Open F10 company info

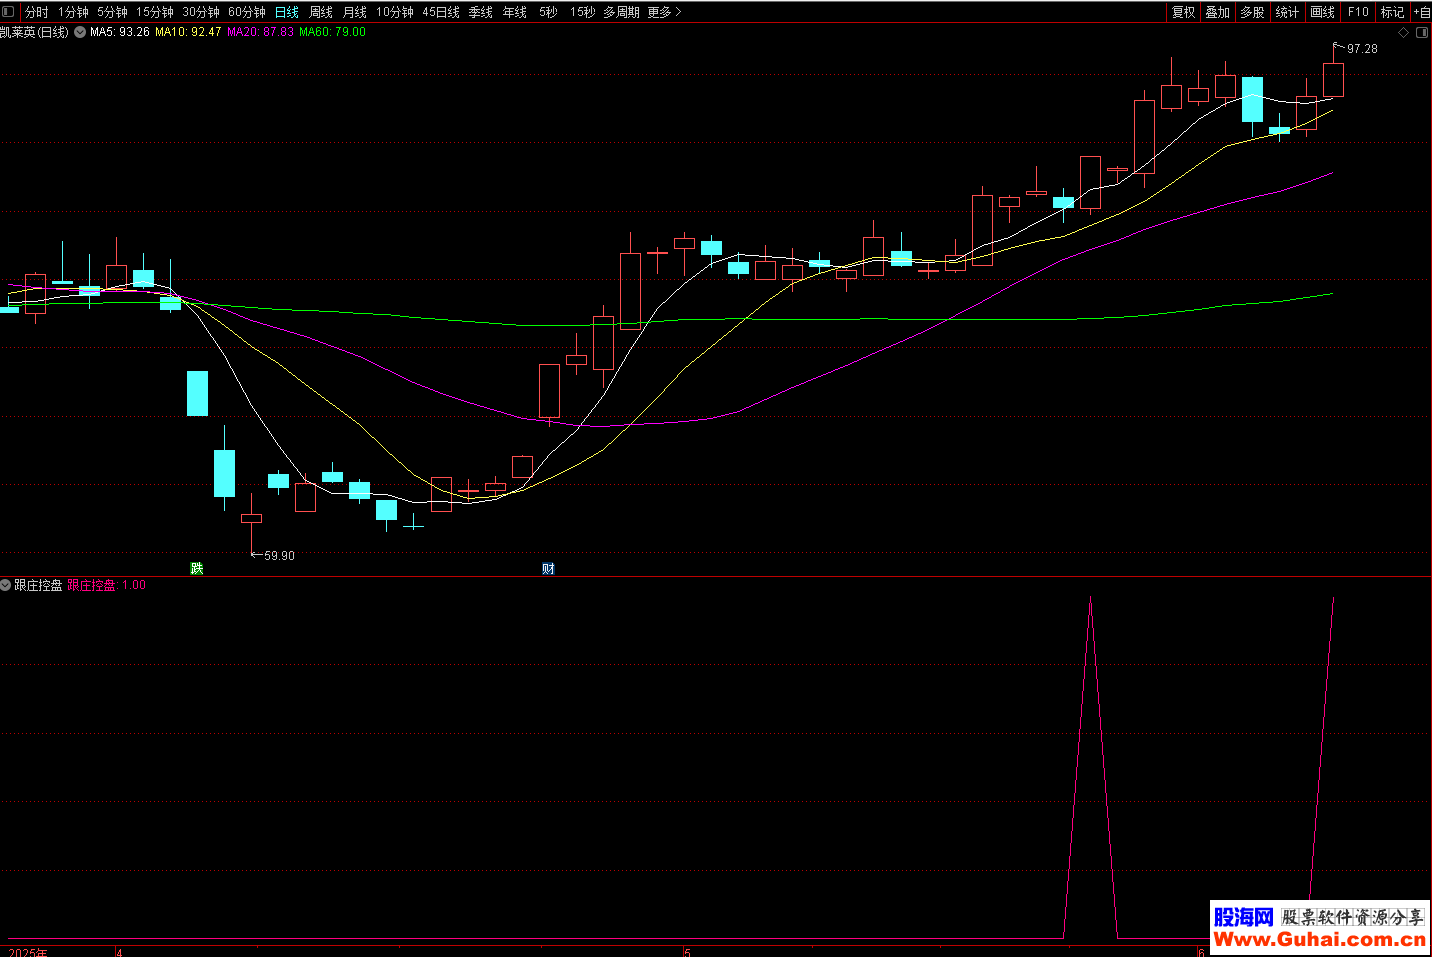coord(1358,12)
